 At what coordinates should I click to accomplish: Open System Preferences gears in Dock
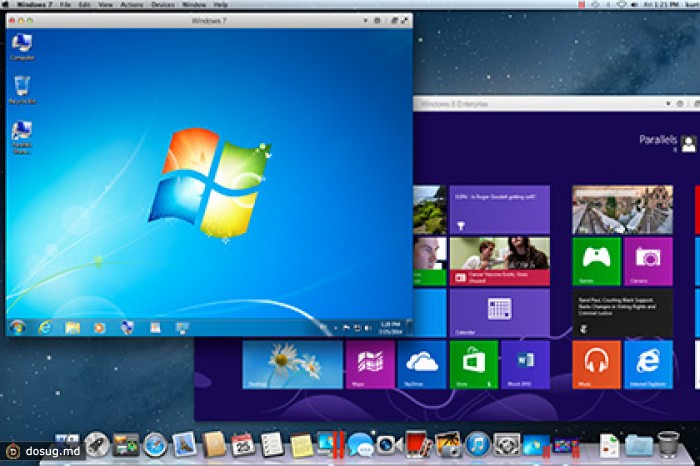[x=507, y=445]
